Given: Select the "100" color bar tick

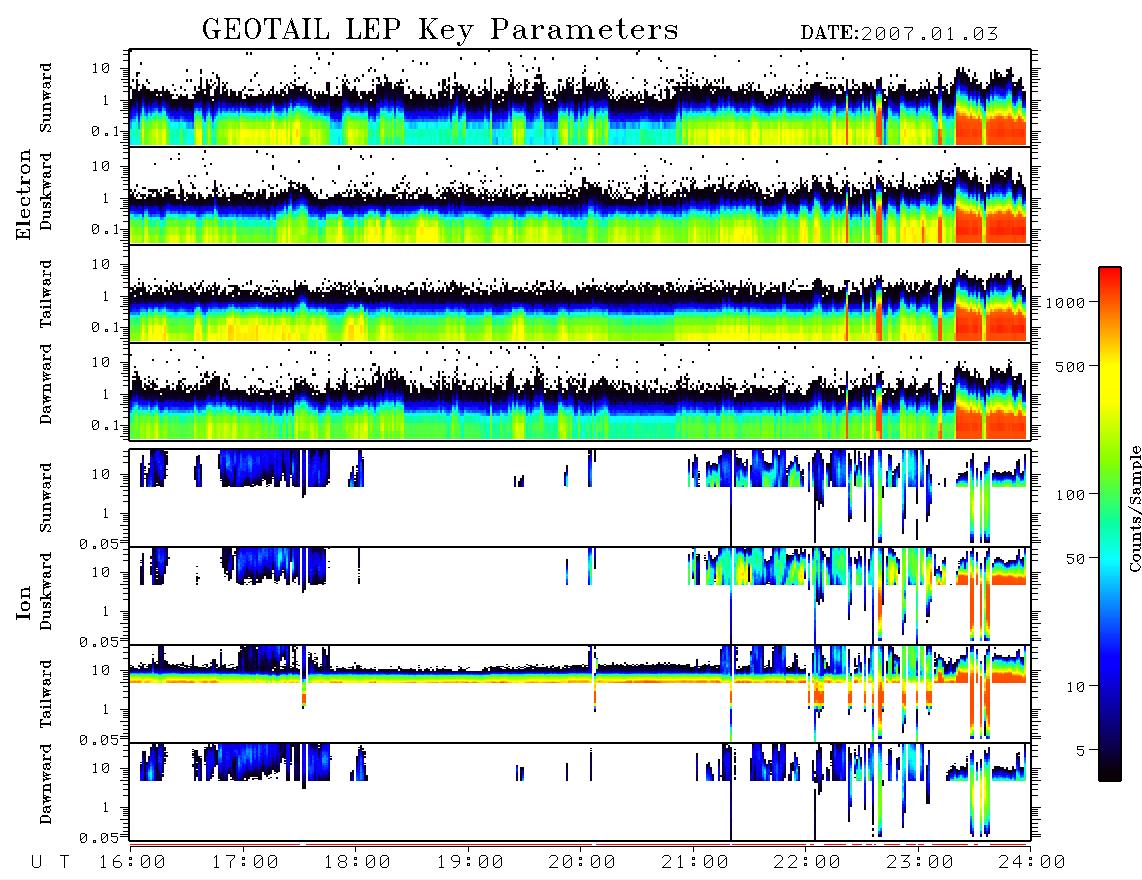Looking at the screenshot, I should pos(1071,495).
